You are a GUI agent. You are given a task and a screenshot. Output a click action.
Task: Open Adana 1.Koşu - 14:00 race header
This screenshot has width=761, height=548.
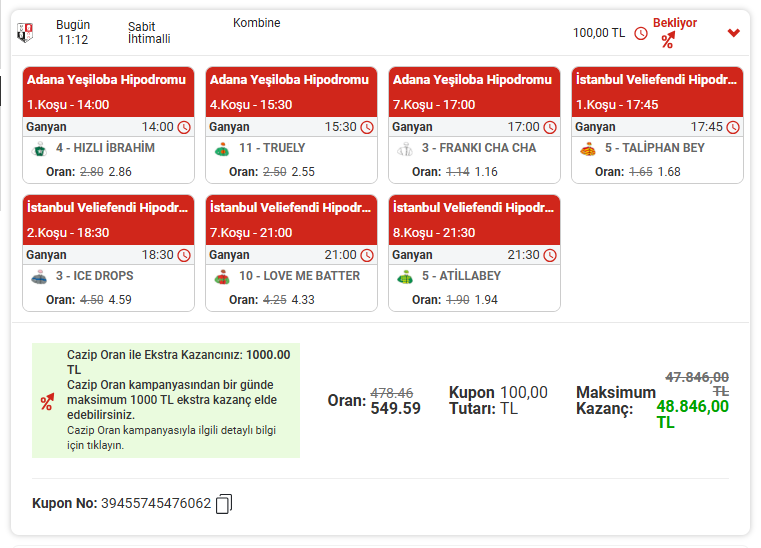(x=108, y=92)
